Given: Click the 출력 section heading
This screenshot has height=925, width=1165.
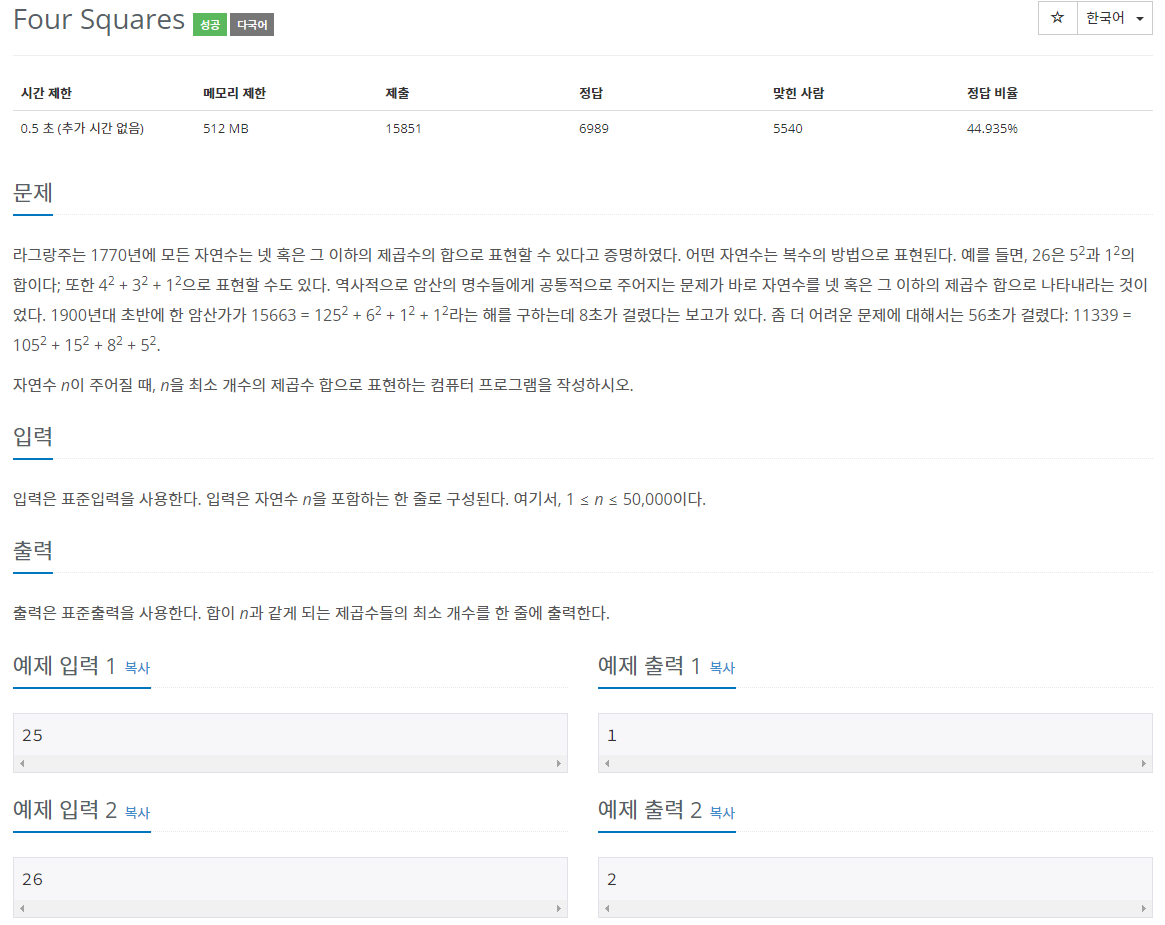Looking at the screenshot, I should [33, 551].
